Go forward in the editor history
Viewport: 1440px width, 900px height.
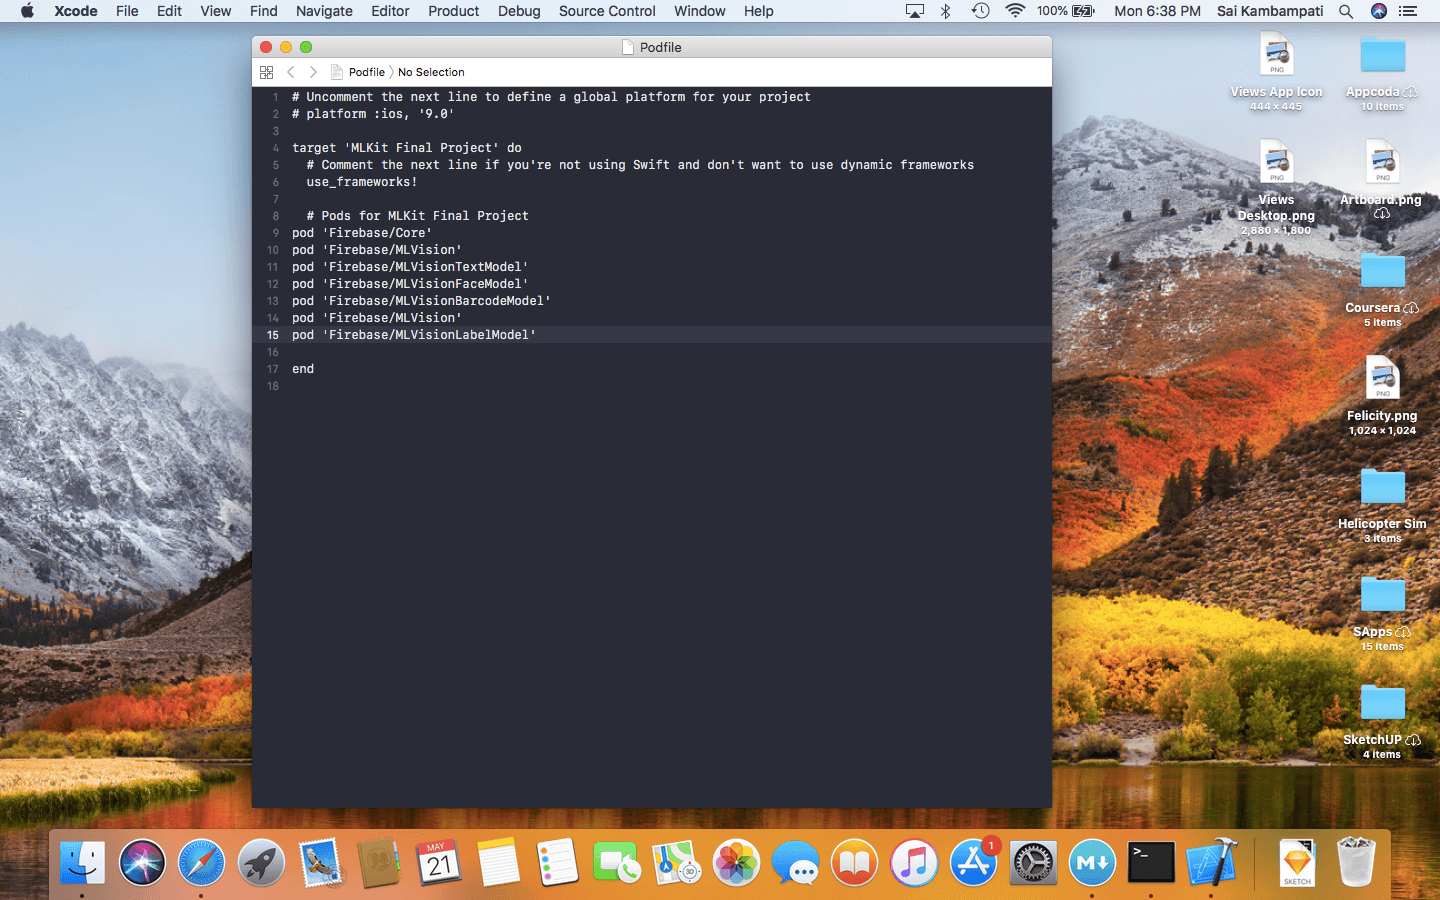[313, 72]
